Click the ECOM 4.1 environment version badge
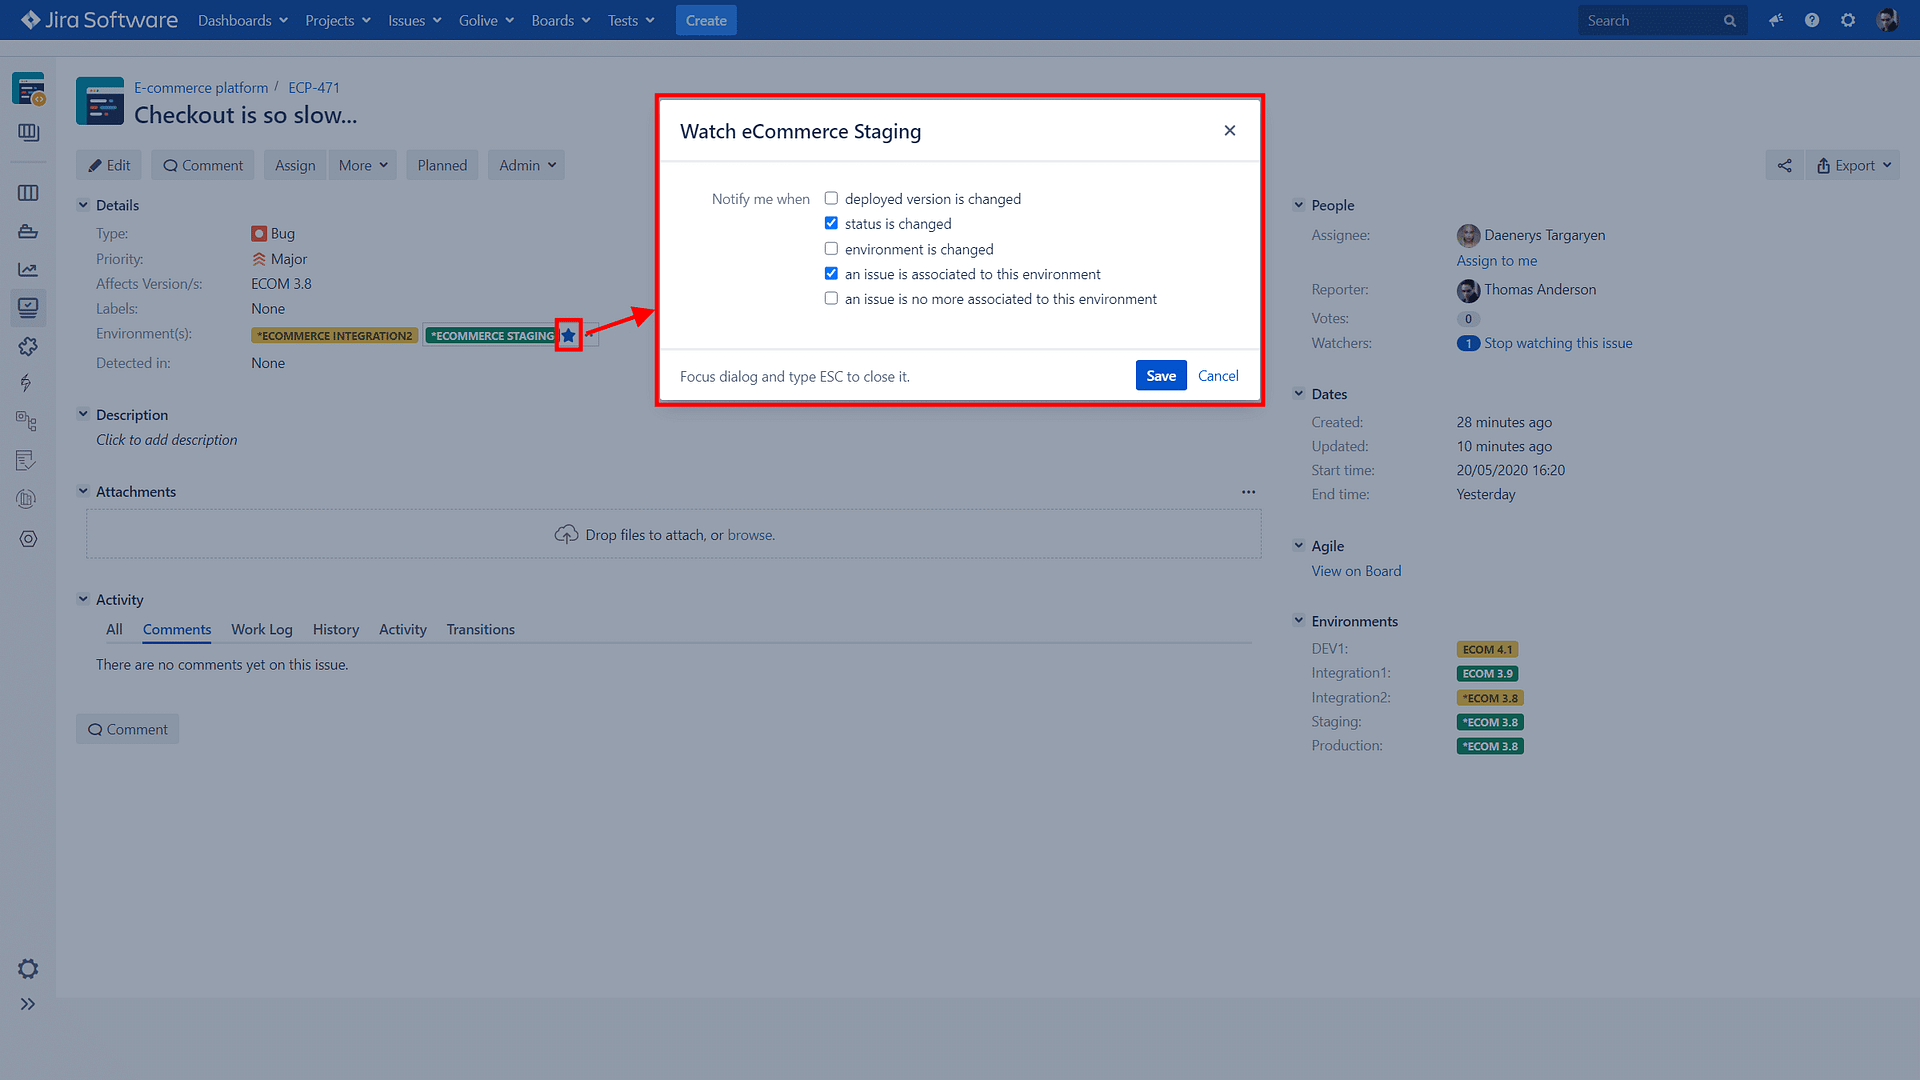 [1487, 648]
